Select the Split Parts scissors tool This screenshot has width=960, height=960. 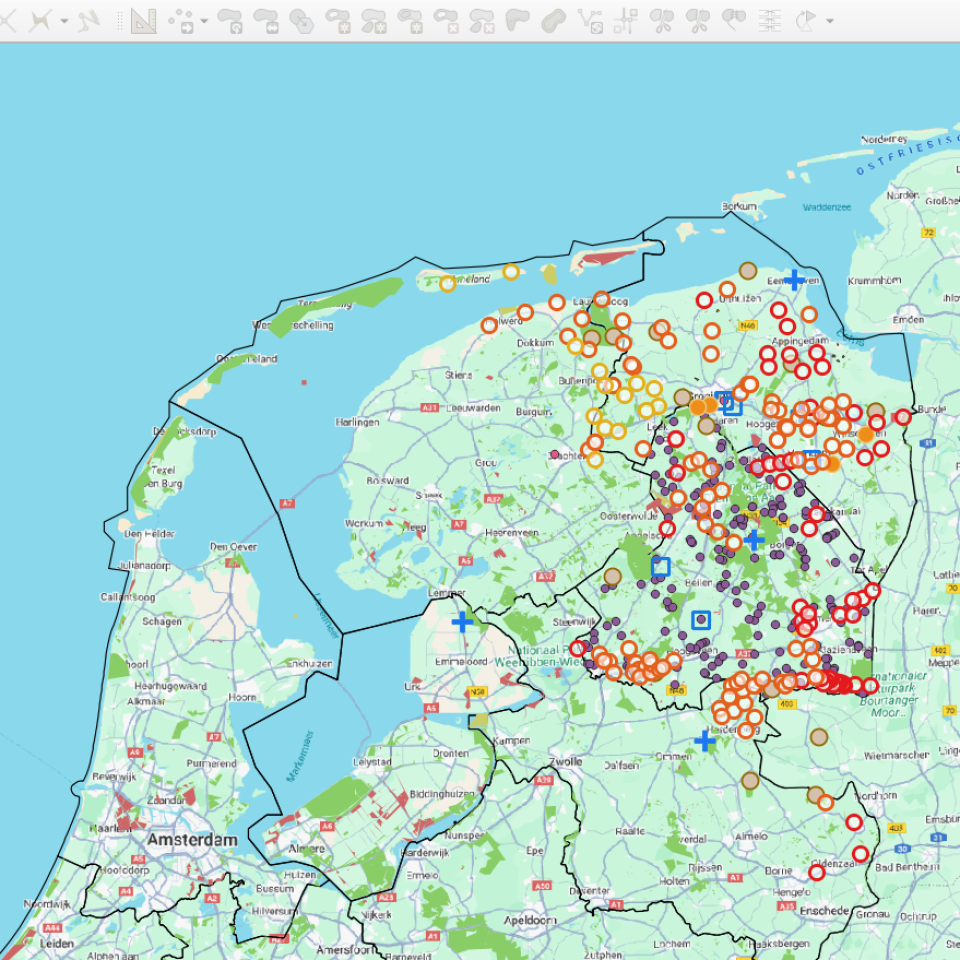(698, 20)
